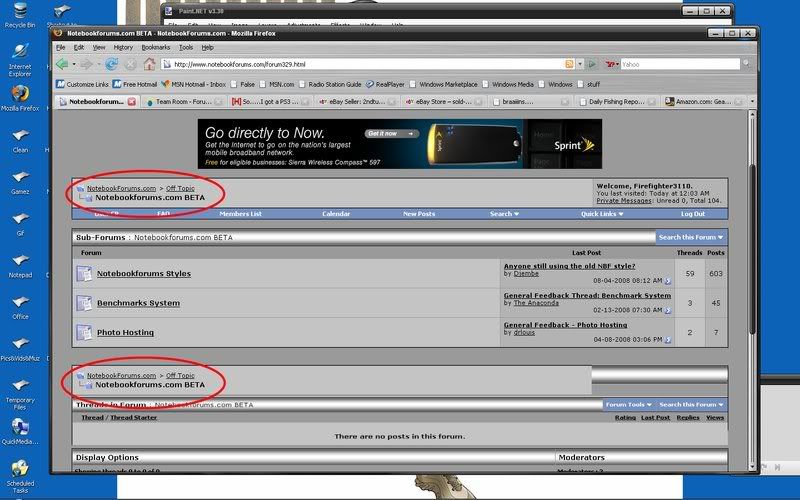Open the list-all-tabs dropdown arrow
The height and width of the screenshot is (500, 800).
(x=752, y=102)
